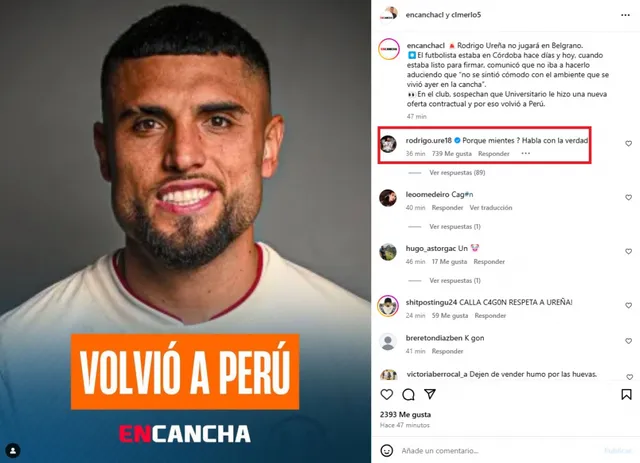Click Ver traducción on leoomedeiro comment
The height and width of the screenshot is (463, 640).
point(491,208)
